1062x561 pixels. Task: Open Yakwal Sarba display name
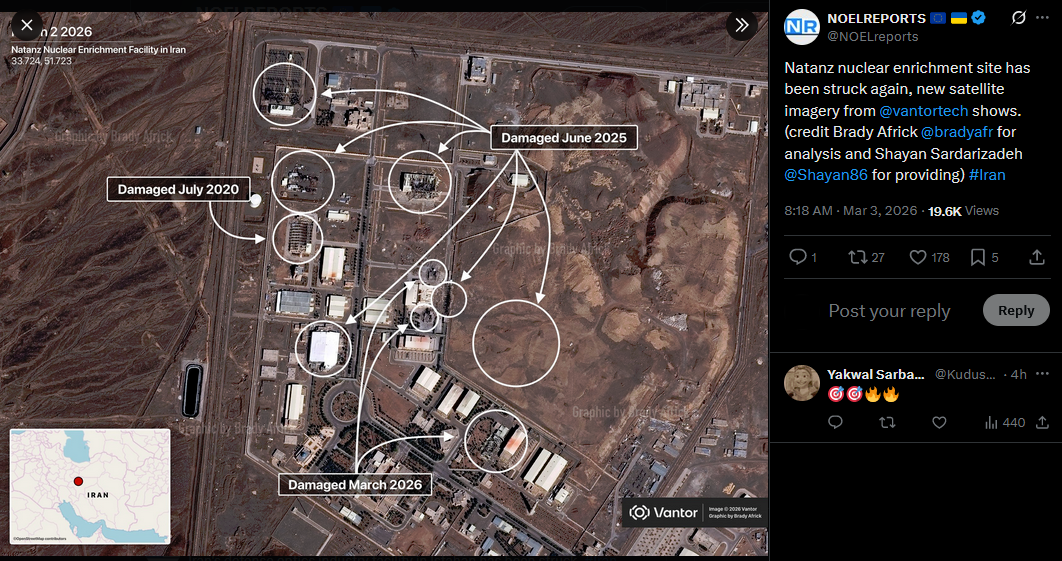click(876, 375)
